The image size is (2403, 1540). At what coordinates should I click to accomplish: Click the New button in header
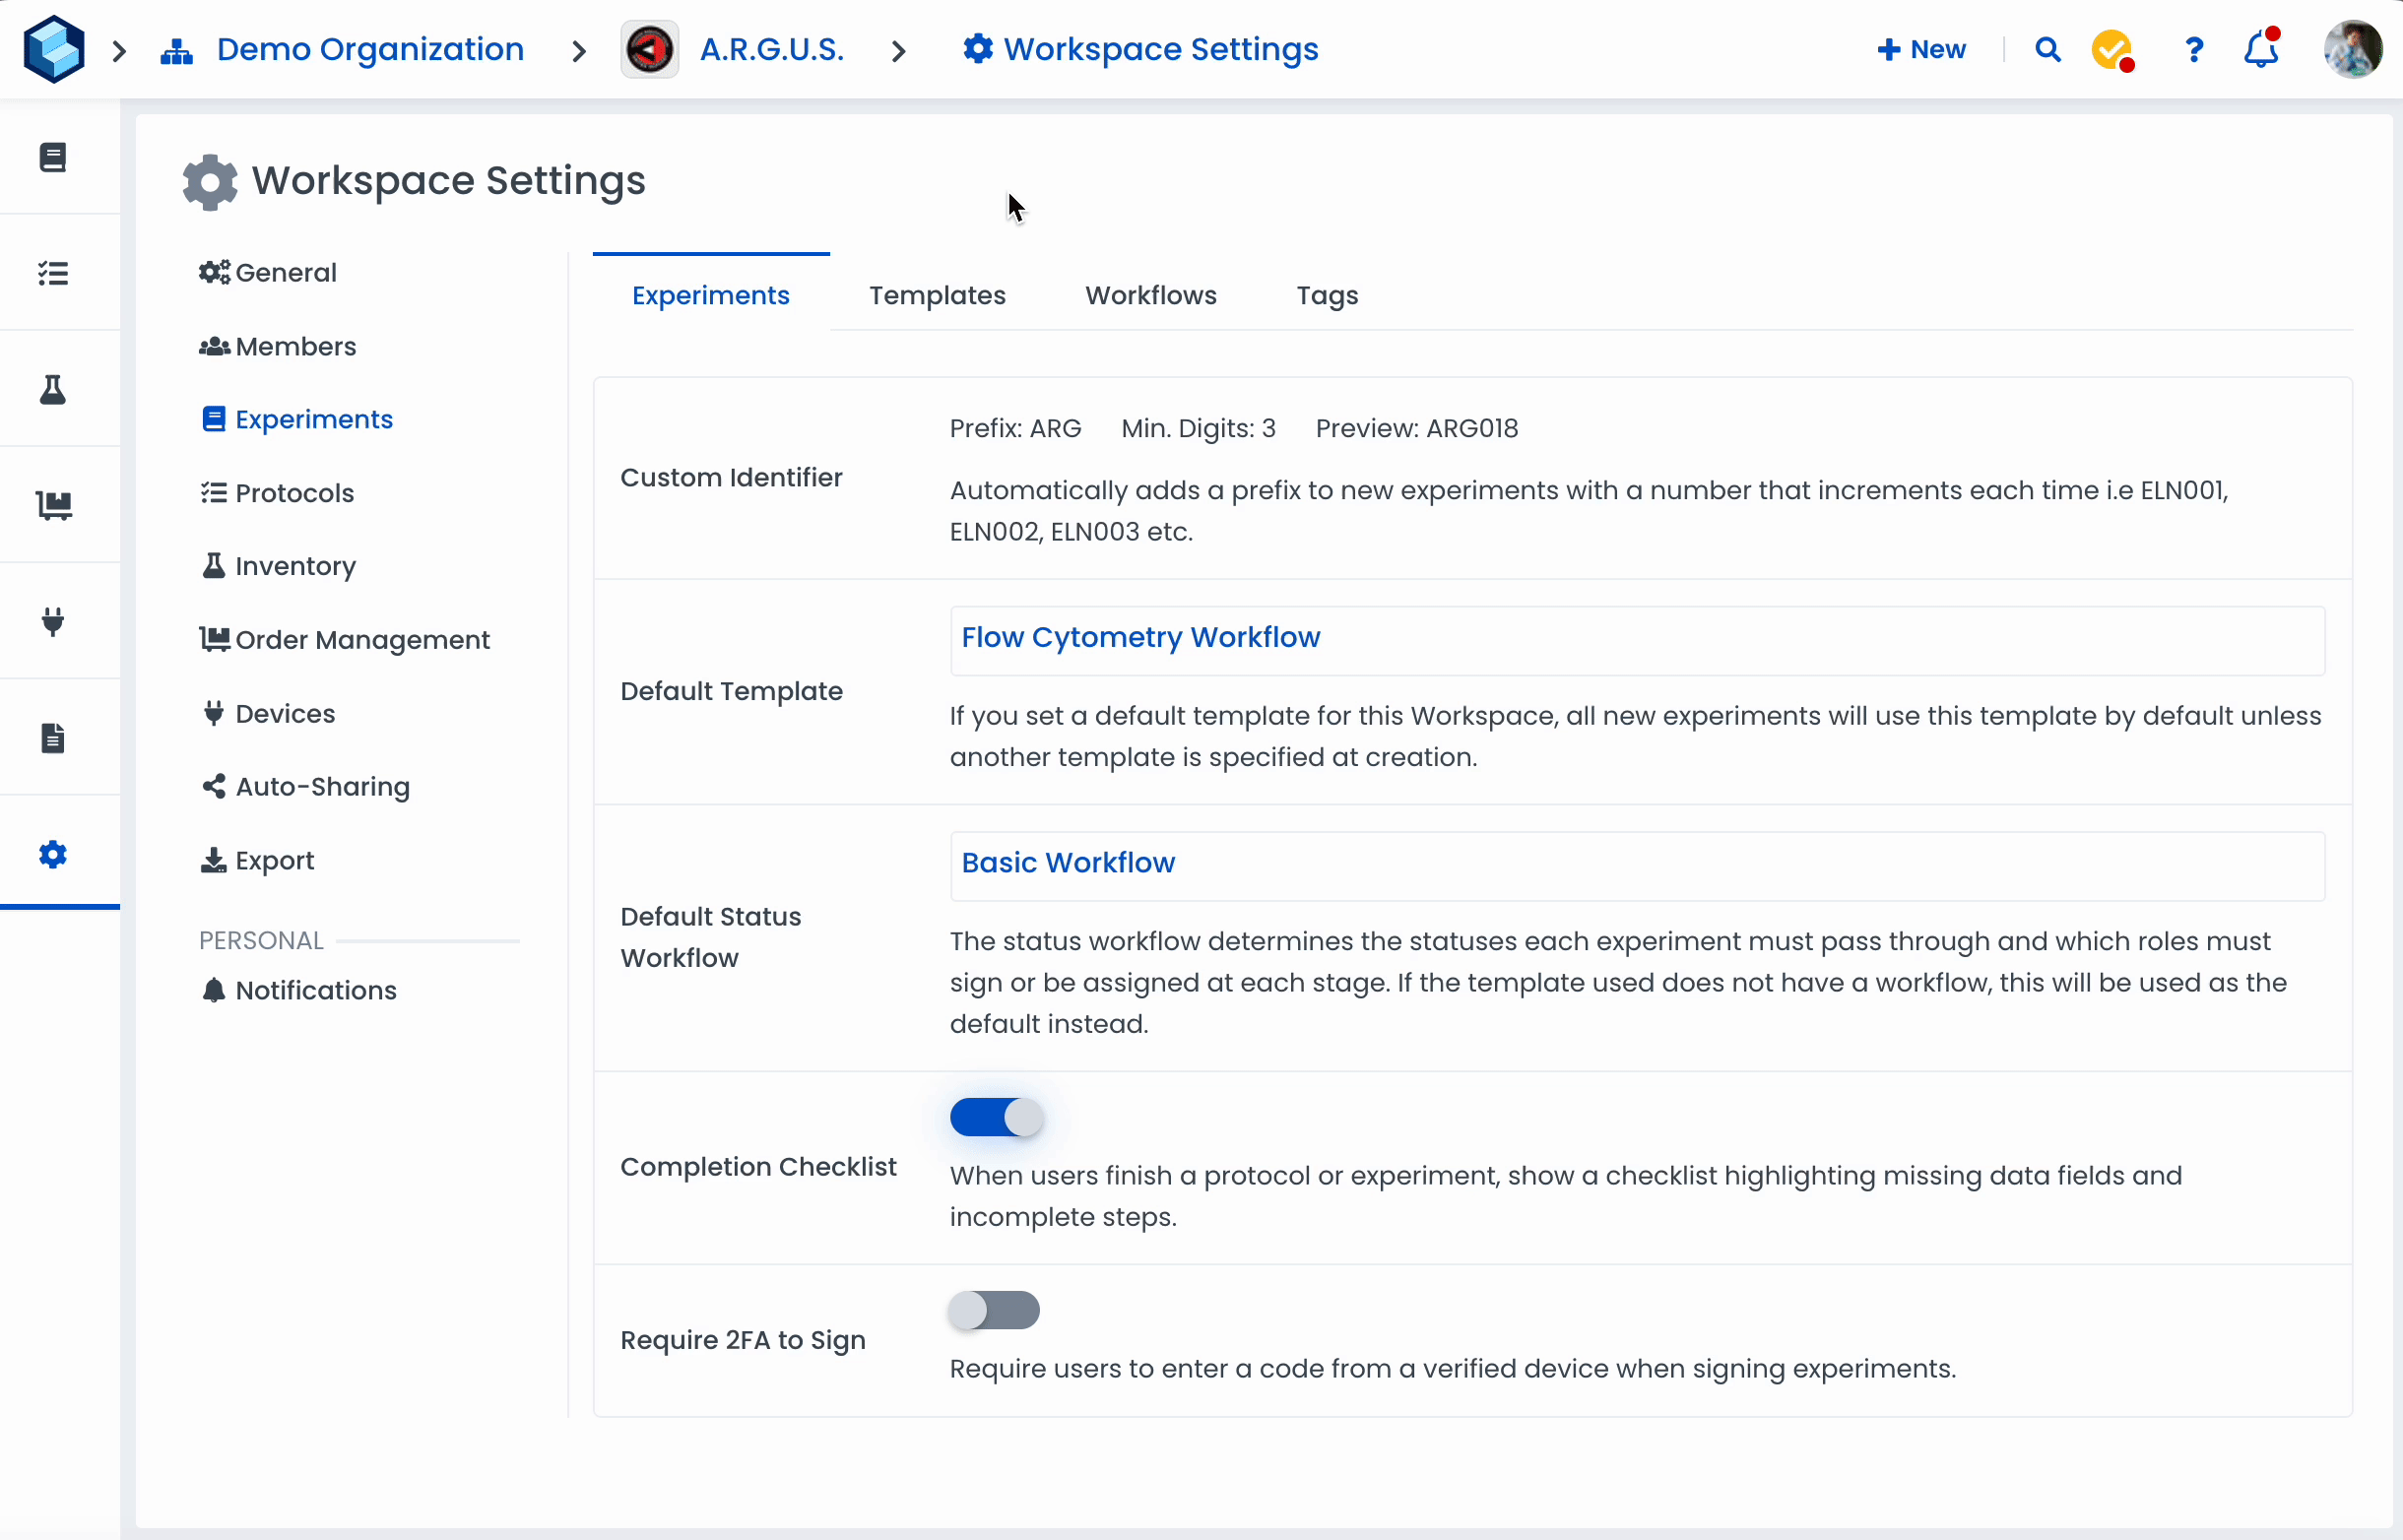coord(1921,49)
